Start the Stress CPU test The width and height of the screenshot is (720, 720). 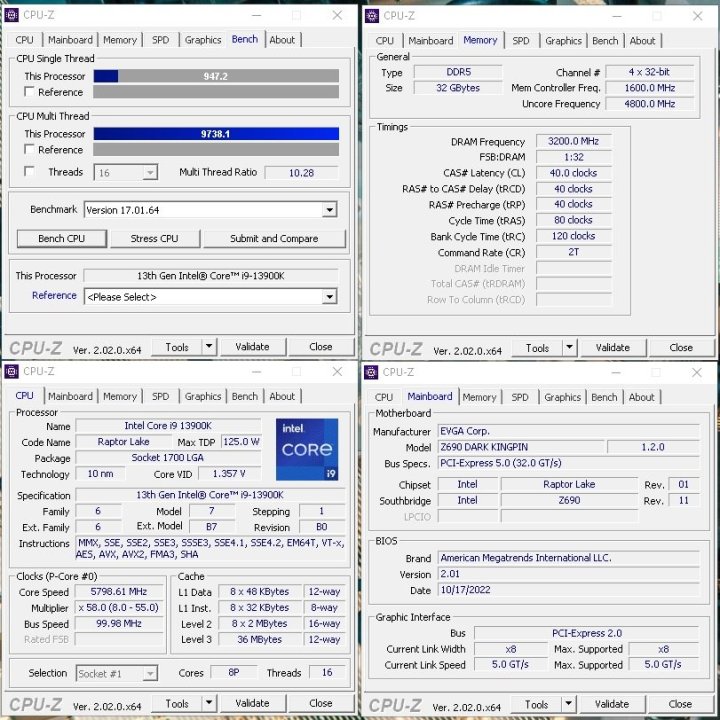(154, 239)
